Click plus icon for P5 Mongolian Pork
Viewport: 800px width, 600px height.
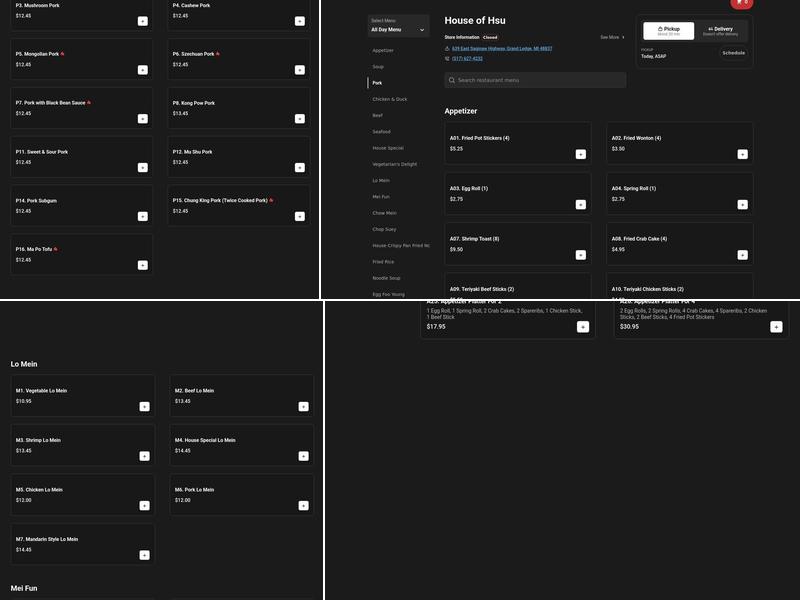coord(142,70)
